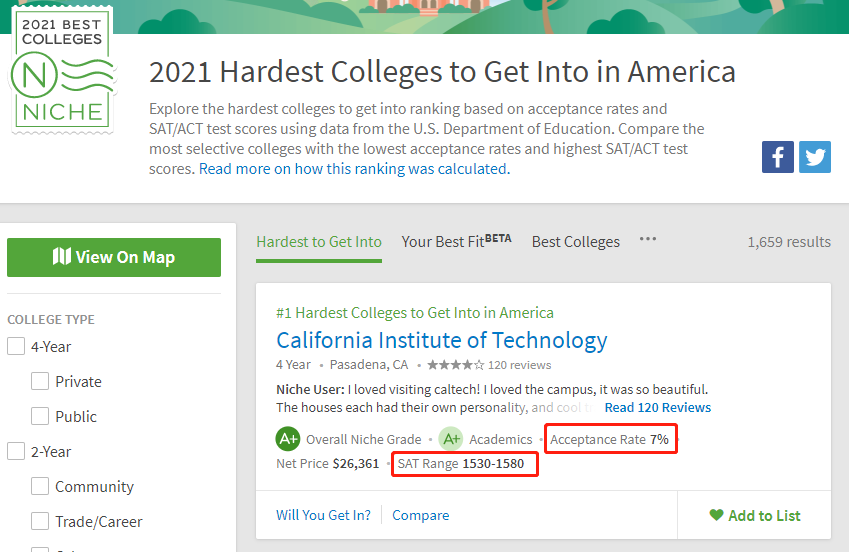Check the Trade/Career checkbox
The width and height of the screenshot is (849, 552).
pyautogui.click(x=40, y=522)
